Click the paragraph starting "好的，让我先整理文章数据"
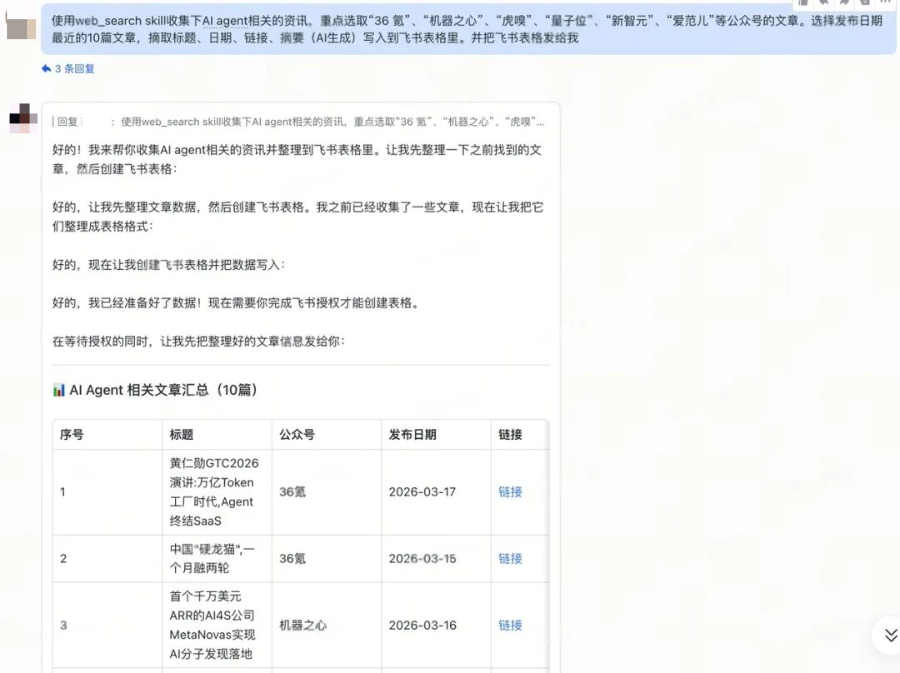Image resolution: width=900 pixels, height=673 pixels. (x=297, y=216)
